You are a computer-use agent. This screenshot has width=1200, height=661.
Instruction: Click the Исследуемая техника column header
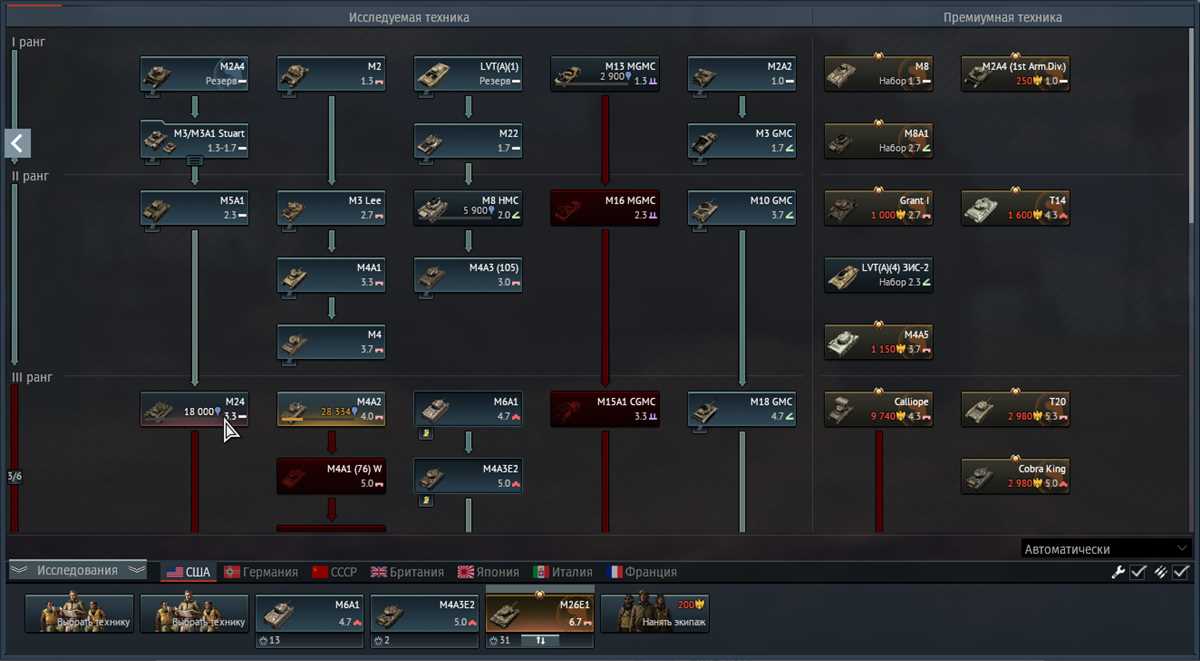pyautogui.click(x=409, y=17)
